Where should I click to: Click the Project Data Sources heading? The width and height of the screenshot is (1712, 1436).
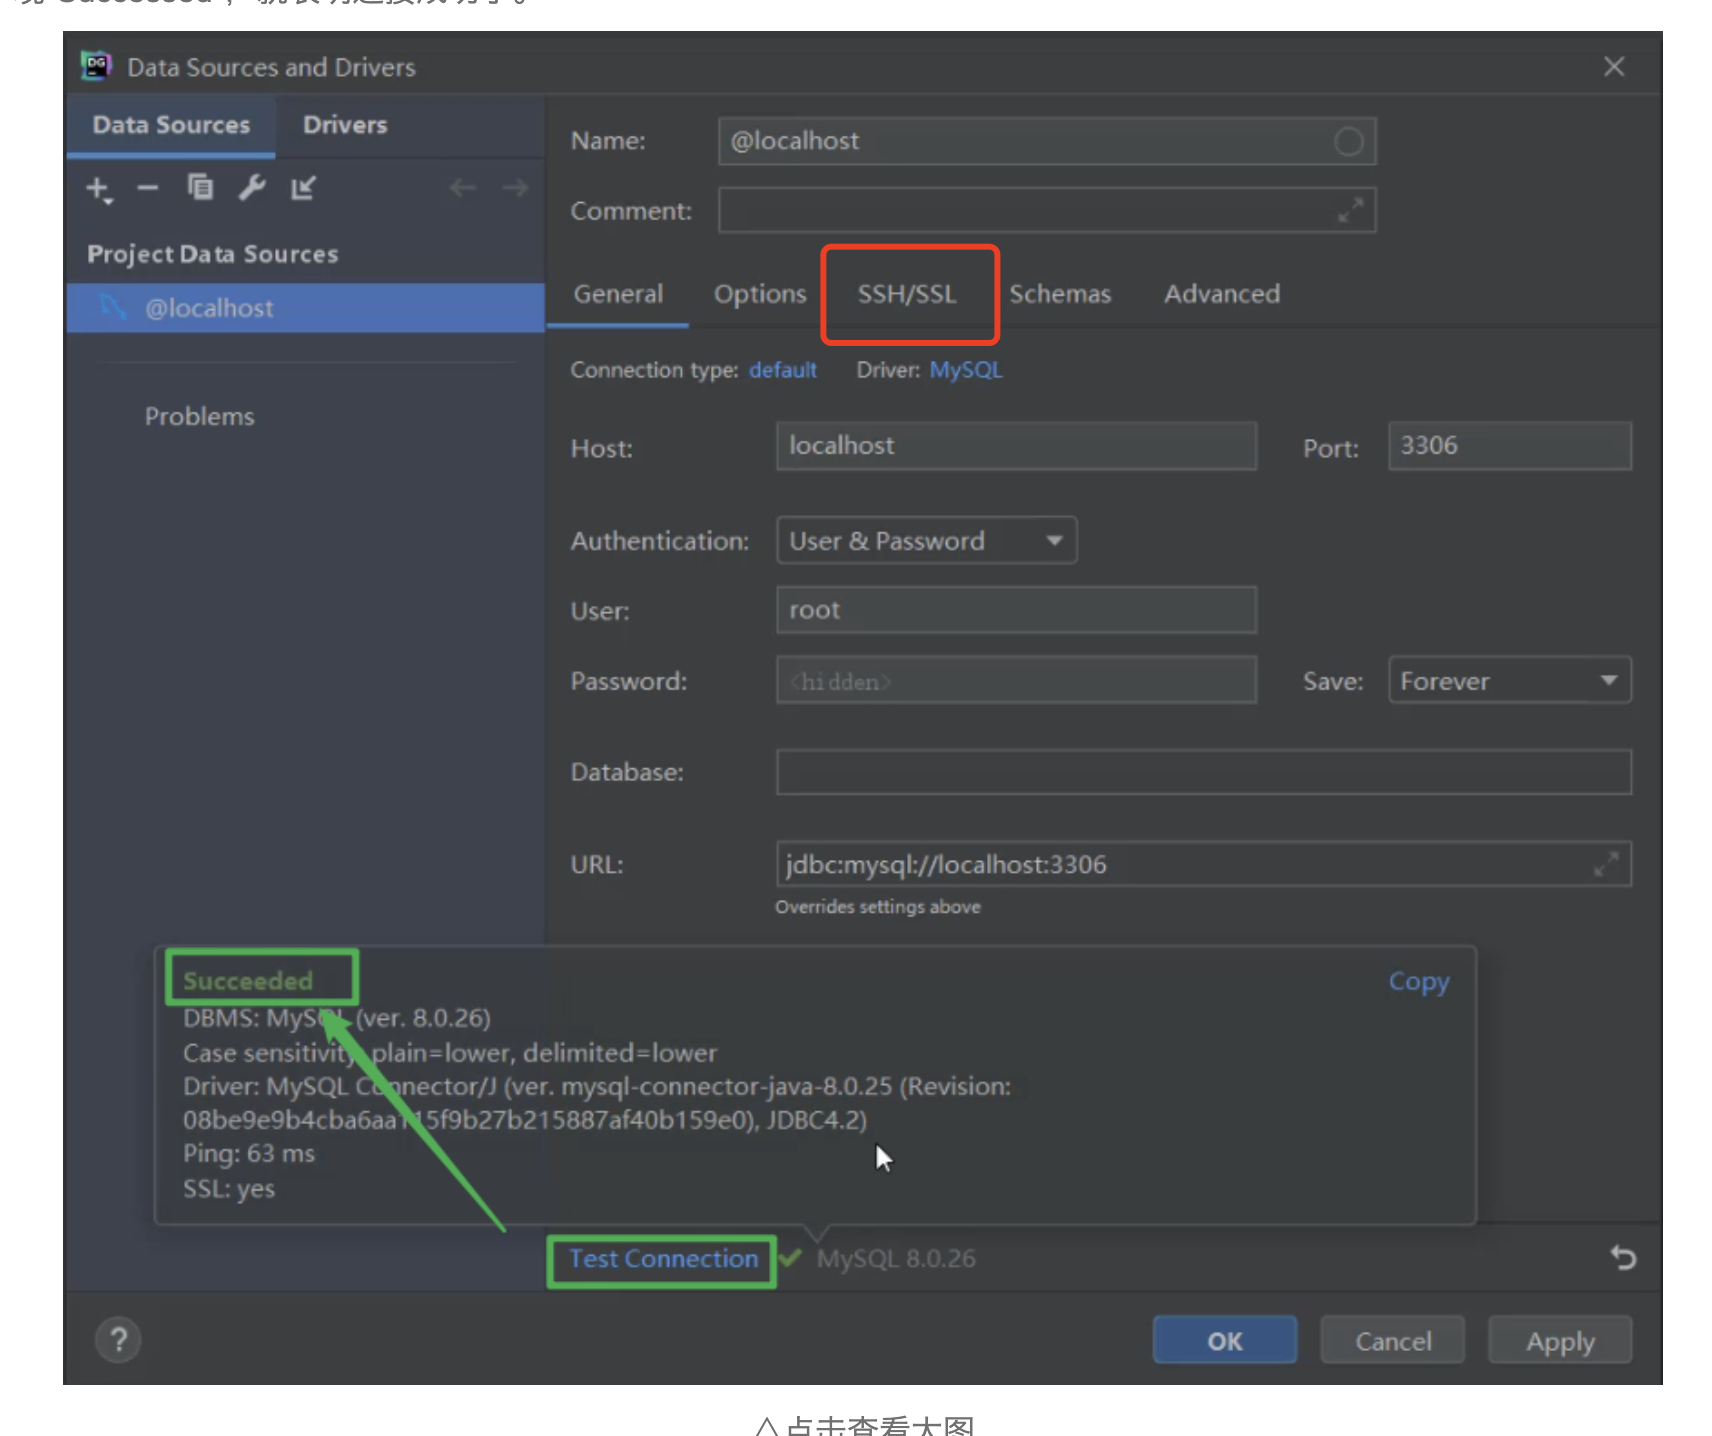212,254
